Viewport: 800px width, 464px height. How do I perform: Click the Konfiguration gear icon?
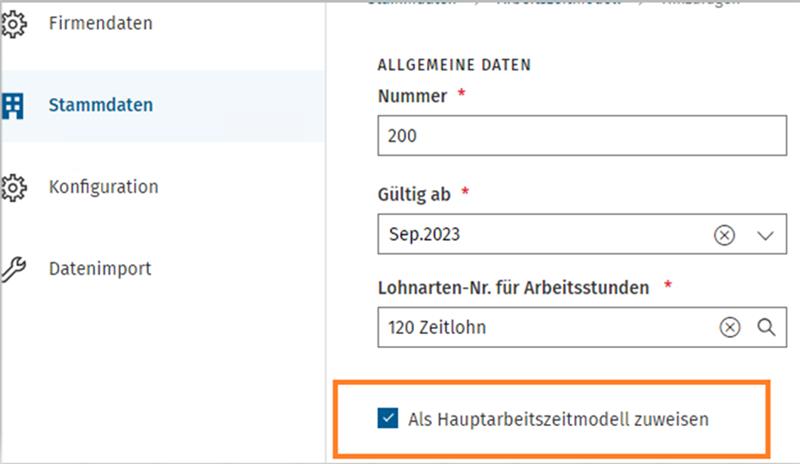point(13,187)
